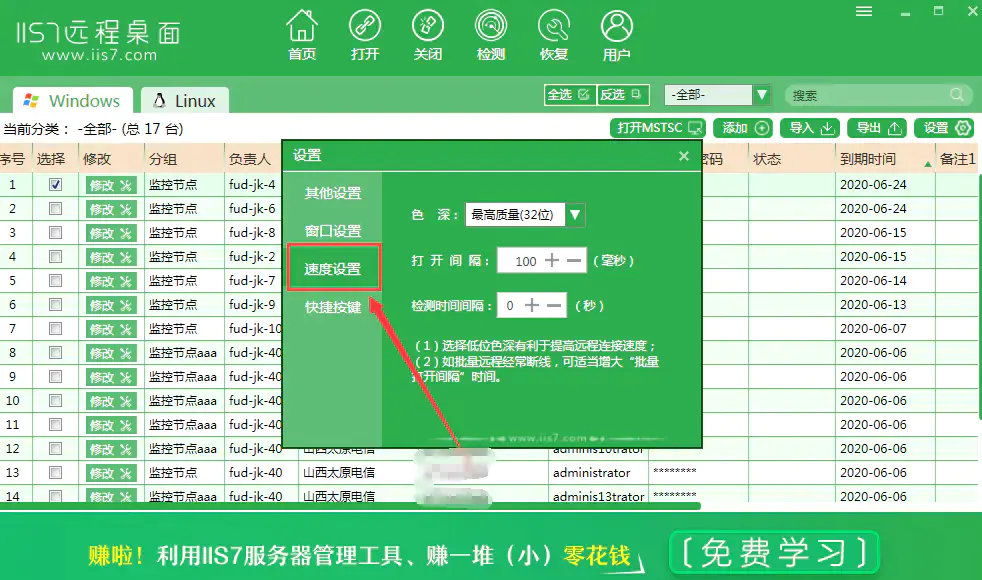Click the 打开MSTSC button
Image resolution: width=982 pixels, height=580 pixels.
[x=658, y=128]
